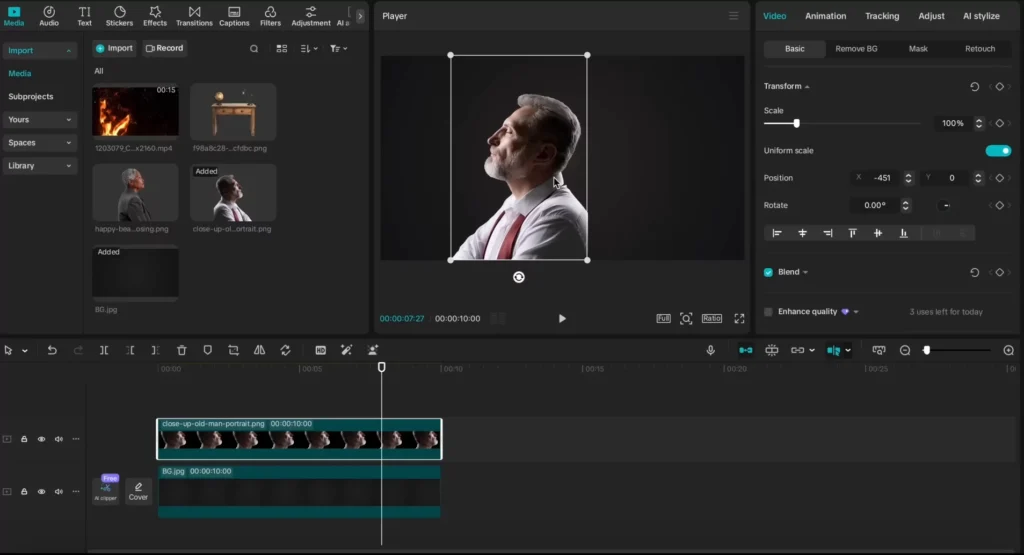Image resolution: width=1024 pixels, height=555 pixels.
Task: Switch to the Adjust tab
Action: (x=931, y=16)
